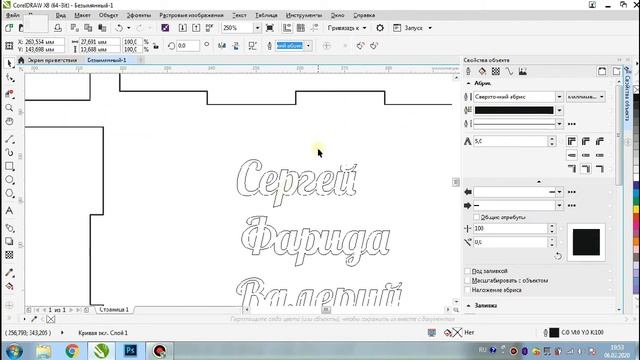The width and height of the screenshot is (640, 360).
Task: Select the Ellipse tool
Action: [10, 180]
